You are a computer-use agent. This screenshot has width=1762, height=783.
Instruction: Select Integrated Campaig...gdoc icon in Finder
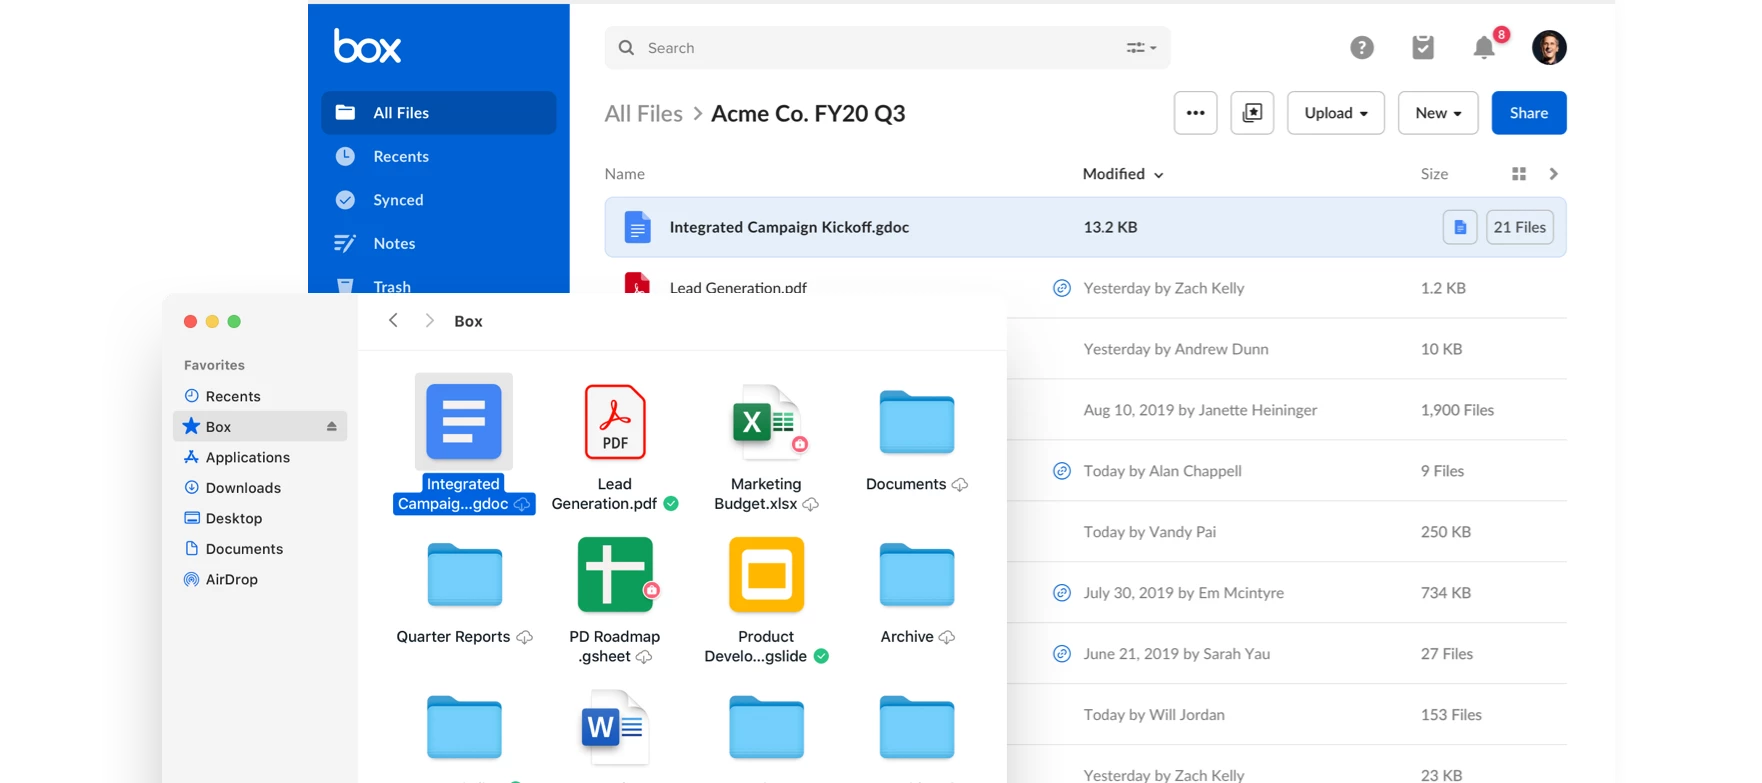tap(464, 422)
